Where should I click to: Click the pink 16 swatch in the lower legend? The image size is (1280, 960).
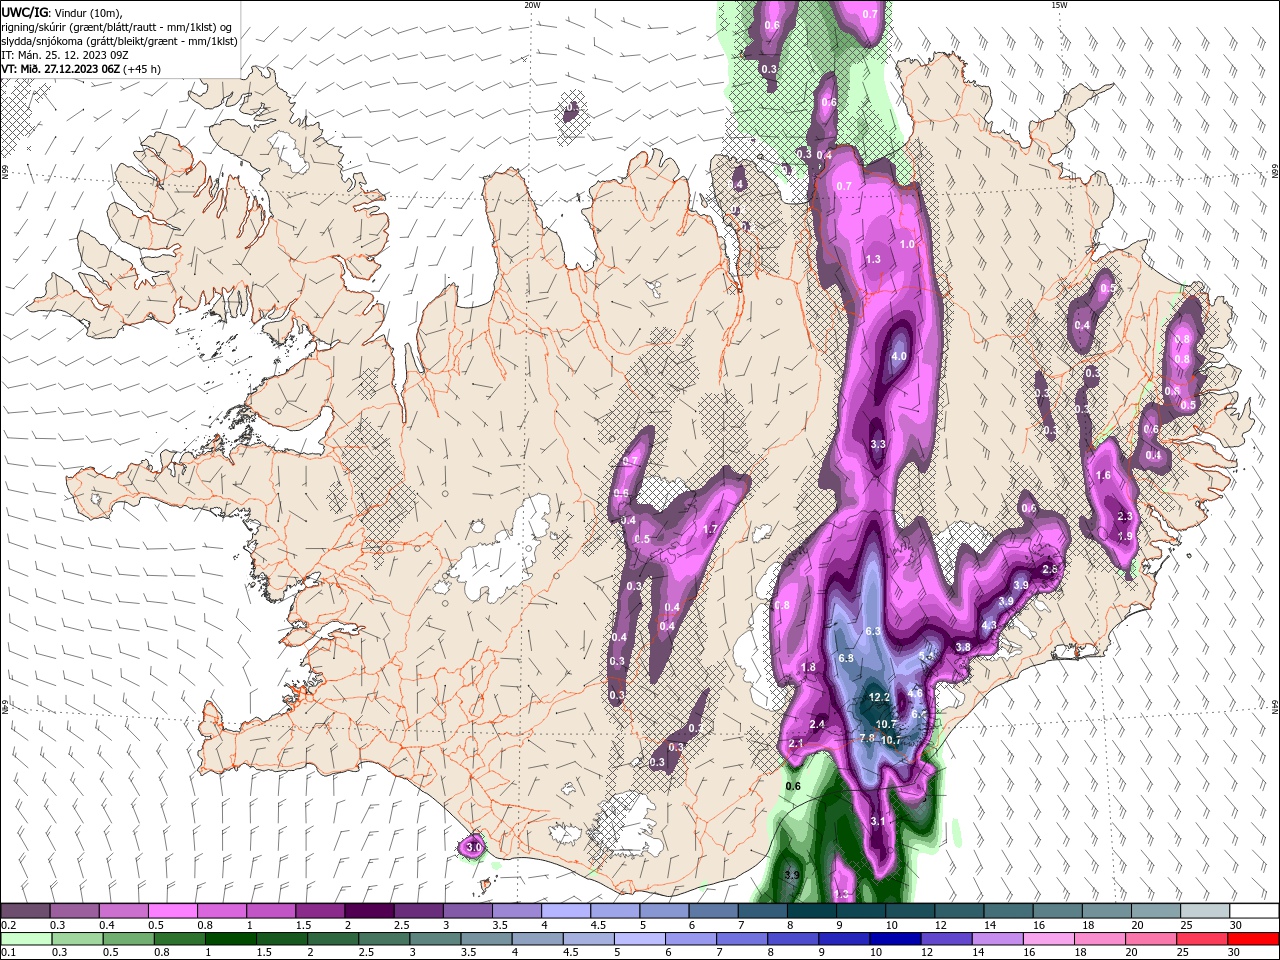[x=1049, y=939]
